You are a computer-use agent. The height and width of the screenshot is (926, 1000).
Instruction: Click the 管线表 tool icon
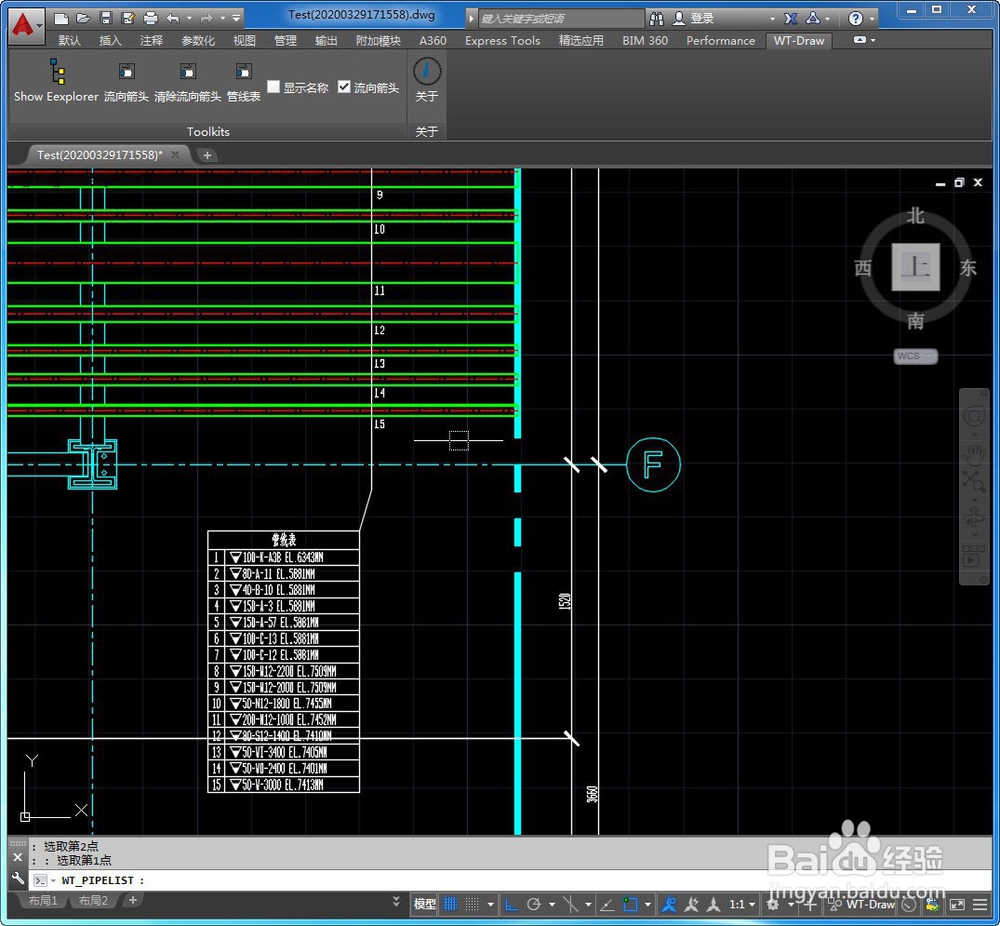click(244, 71)
